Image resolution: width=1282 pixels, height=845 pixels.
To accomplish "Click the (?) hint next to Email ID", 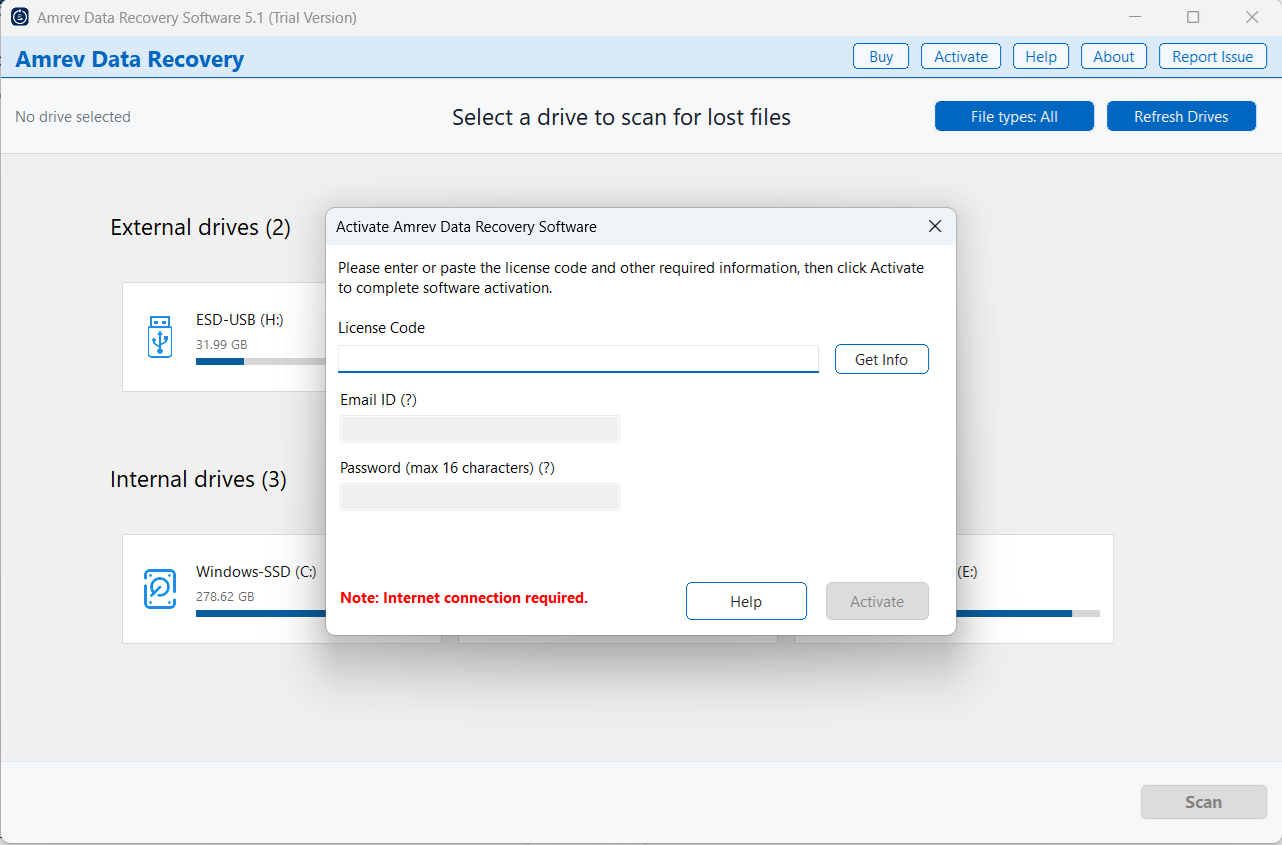I will (408, 399).
